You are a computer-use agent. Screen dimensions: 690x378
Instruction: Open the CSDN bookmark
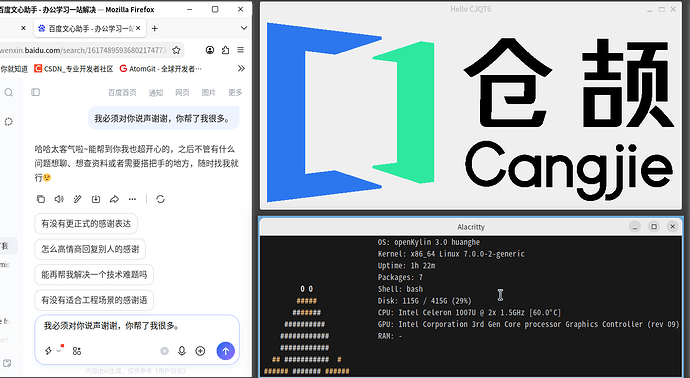click(73, 69)
